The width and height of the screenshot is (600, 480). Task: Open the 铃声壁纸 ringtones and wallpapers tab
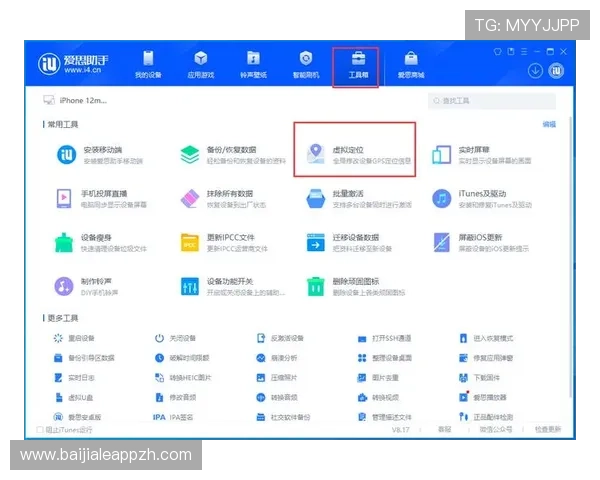[253, 64]
